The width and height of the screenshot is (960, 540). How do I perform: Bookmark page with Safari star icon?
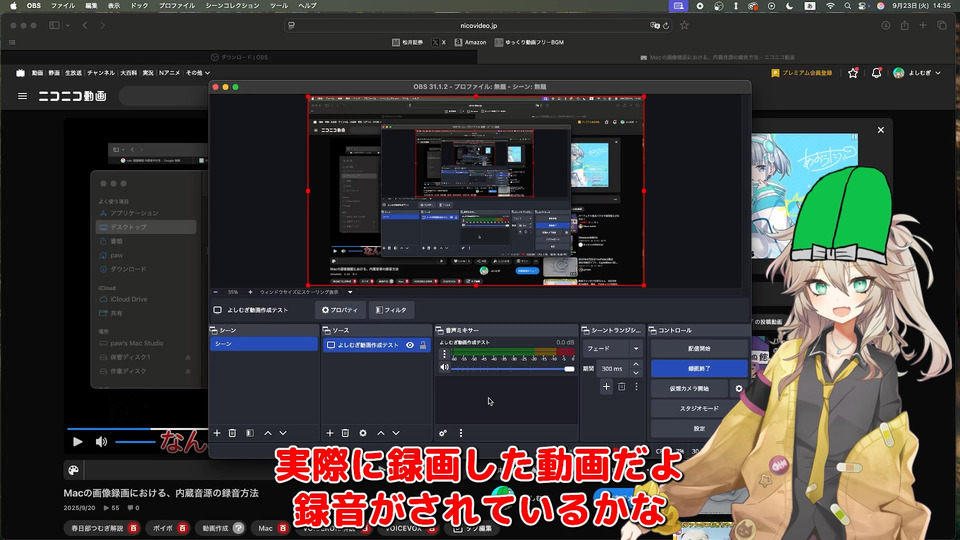684,25
